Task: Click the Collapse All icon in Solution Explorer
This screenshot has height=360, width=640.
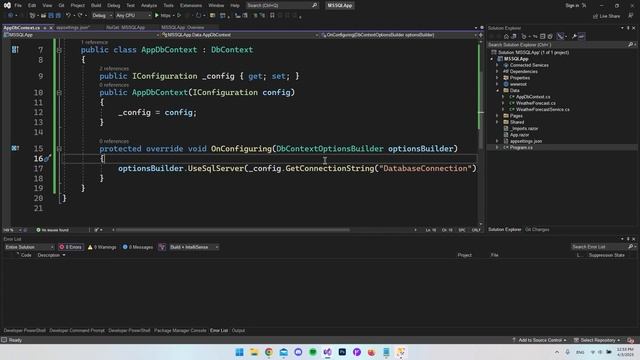Action: (542, 36)
